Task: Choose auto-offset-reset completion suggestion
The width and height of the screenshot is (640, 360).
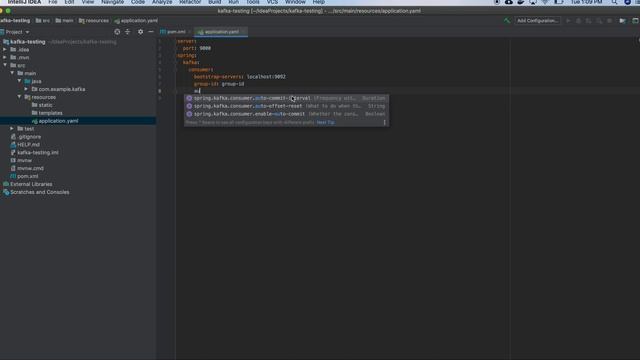Action: [x=286, y=106]
